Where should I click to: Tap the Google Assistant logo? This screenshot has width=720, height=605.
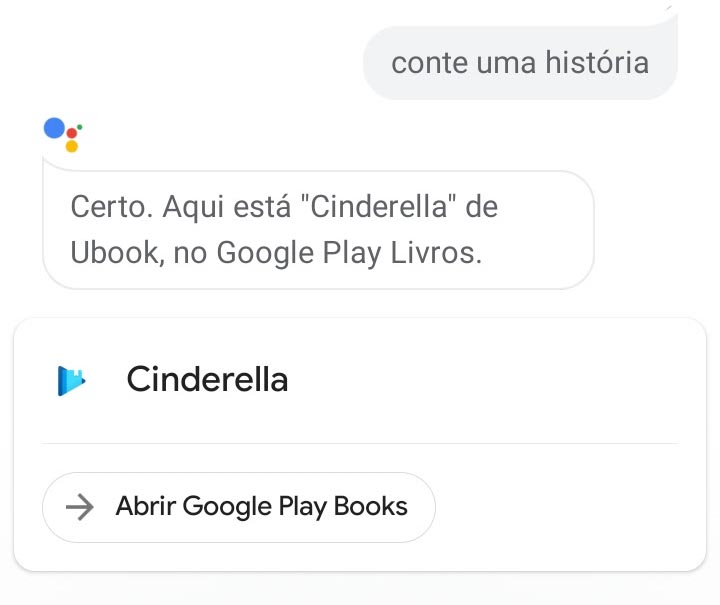[63, 134]
